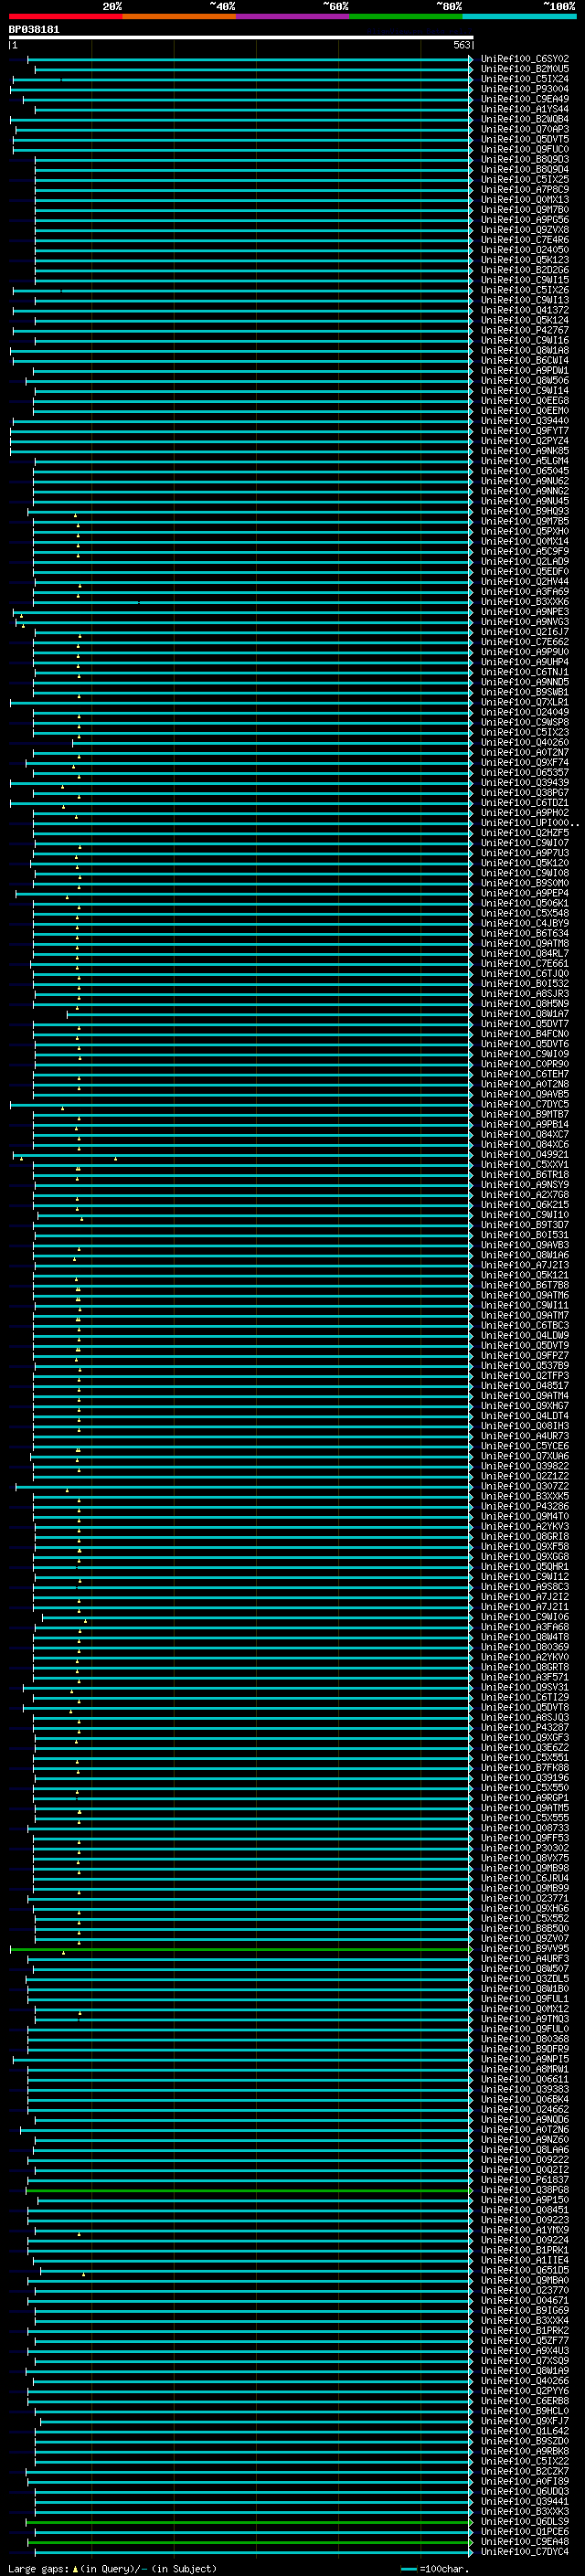Click the white query sequence ruler bar
585x2576 pixels.
click(x=241, y=37)
